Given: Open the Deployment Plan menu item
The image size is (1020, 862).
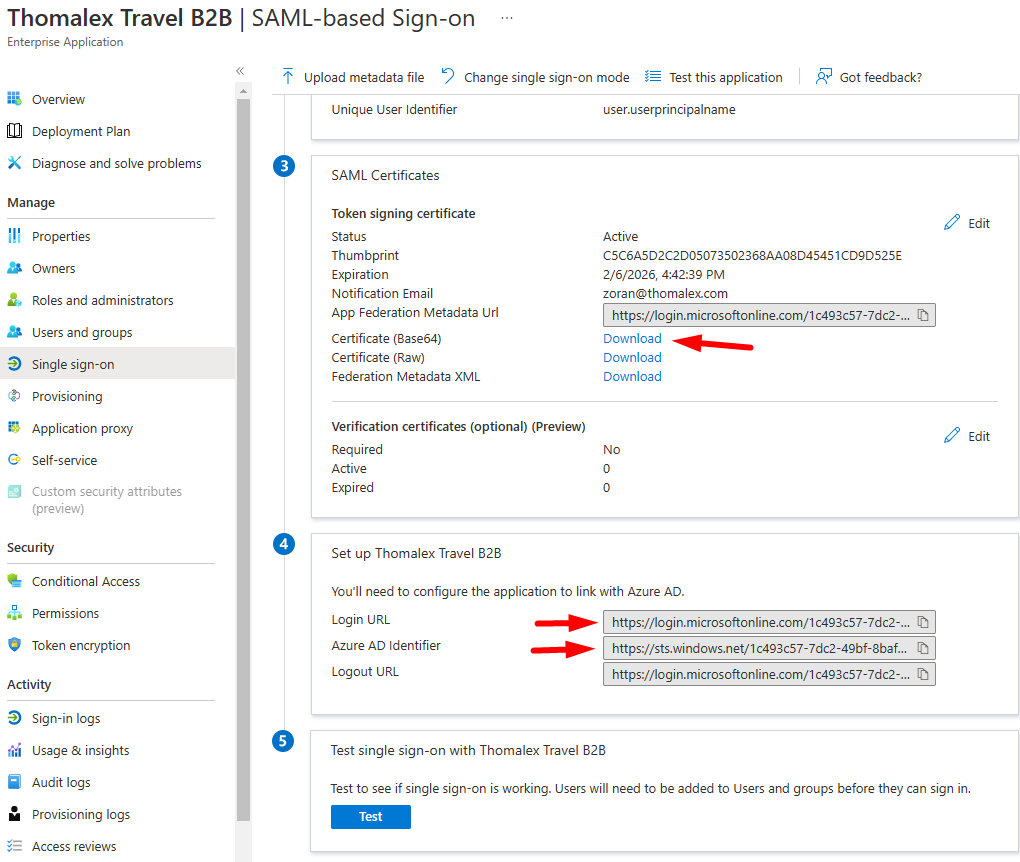Looking at the screenshot, I should coord(81,131).
